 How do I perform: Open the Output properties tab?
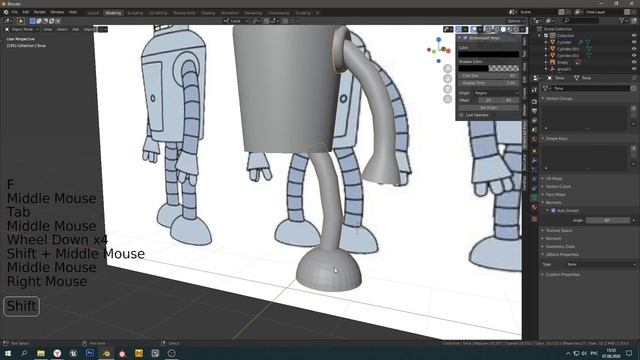(x=534, y=111)
